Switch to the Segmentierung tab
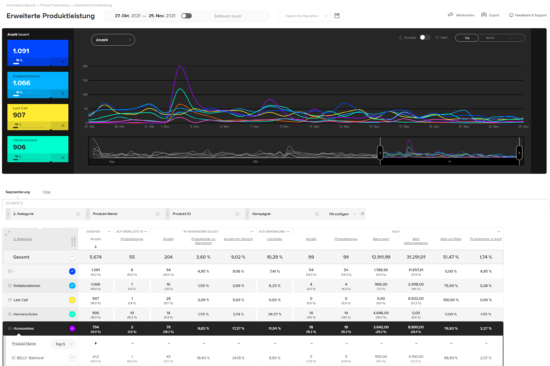Image resolution: width=550 pixels, height=366 pixels. click(18, 192)
